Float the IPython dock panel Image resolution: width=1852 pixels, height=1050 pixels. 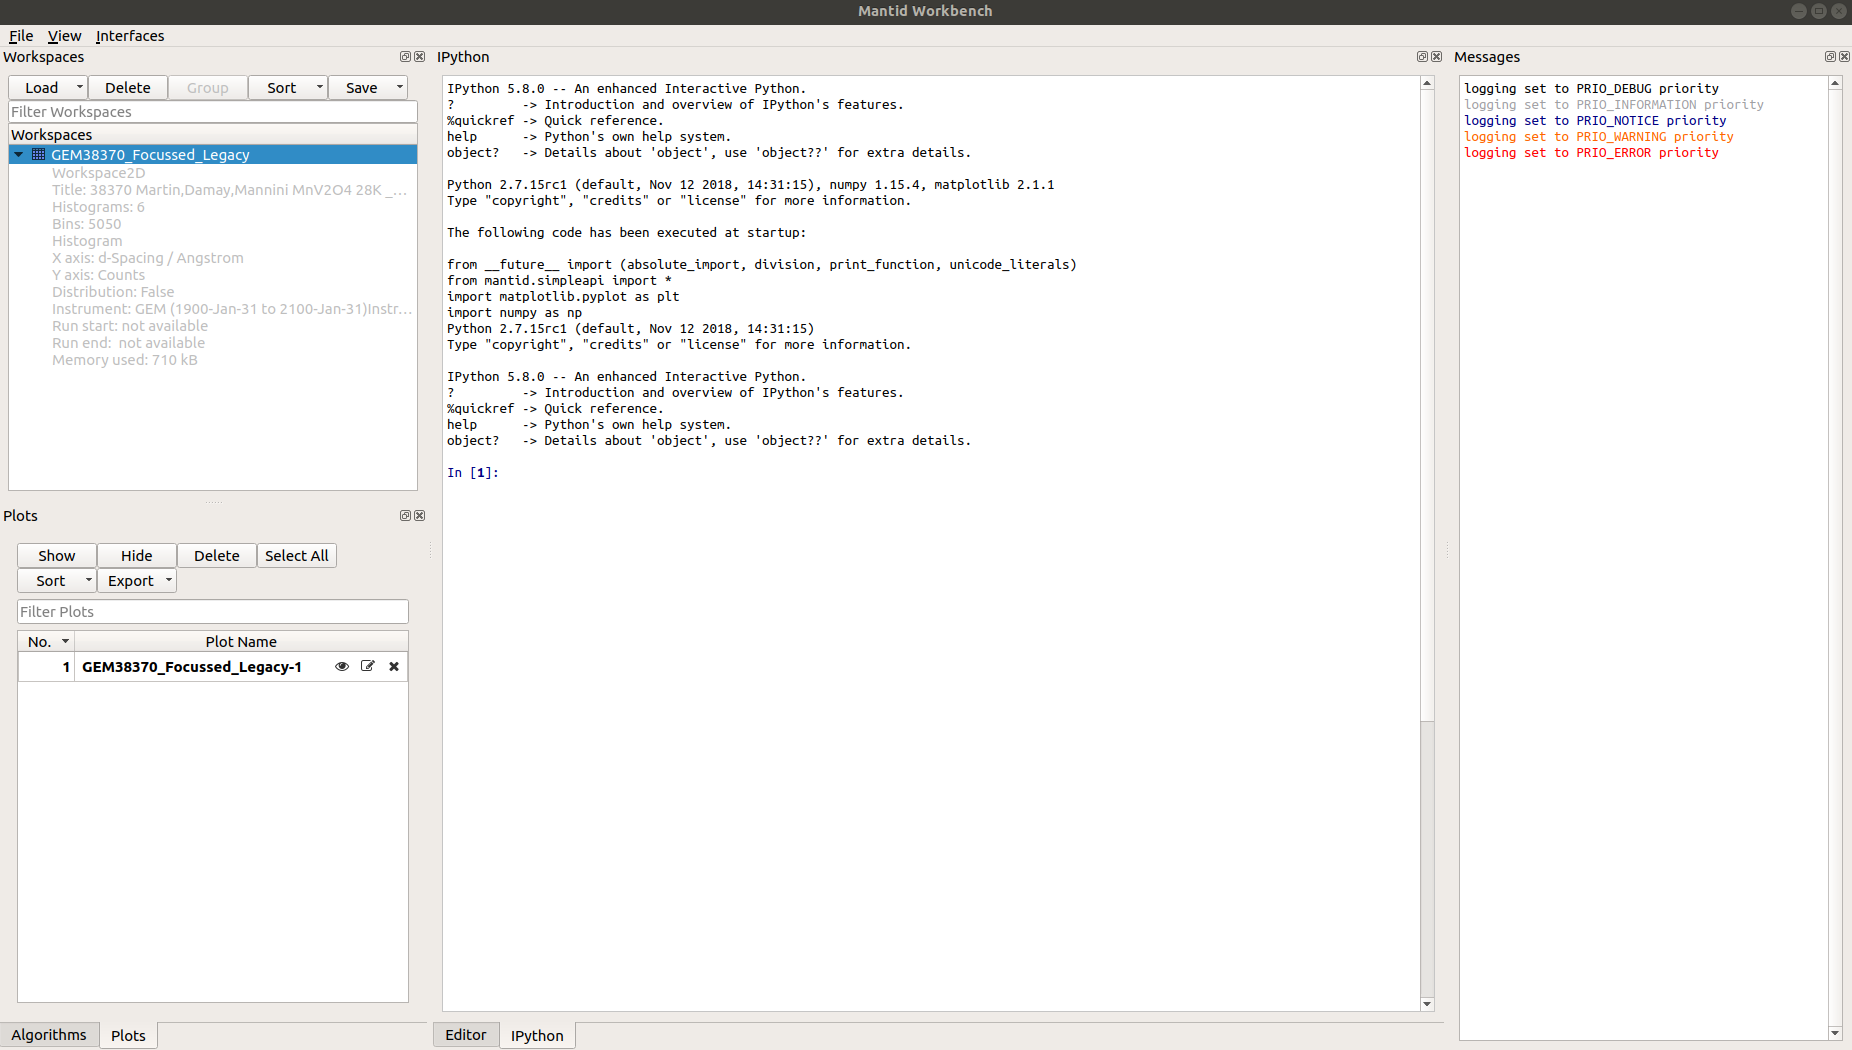(x=1422, y=57)
